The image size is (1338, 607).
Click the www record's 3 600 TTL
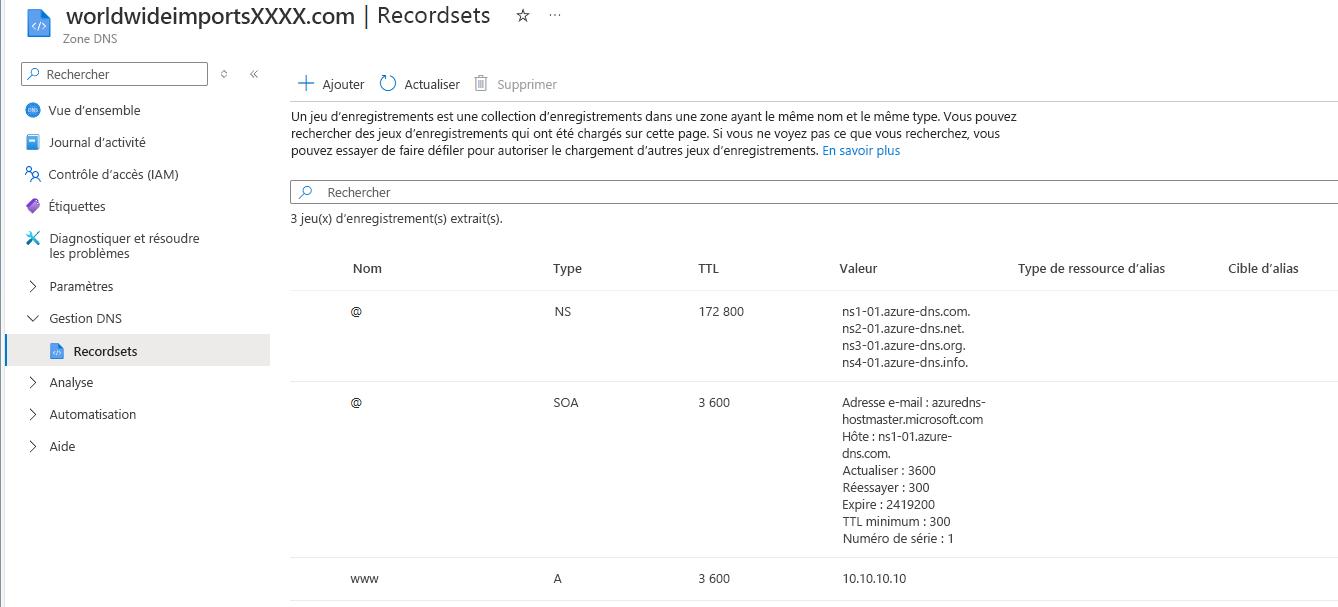pyautogui.click(x=714, y=579)
